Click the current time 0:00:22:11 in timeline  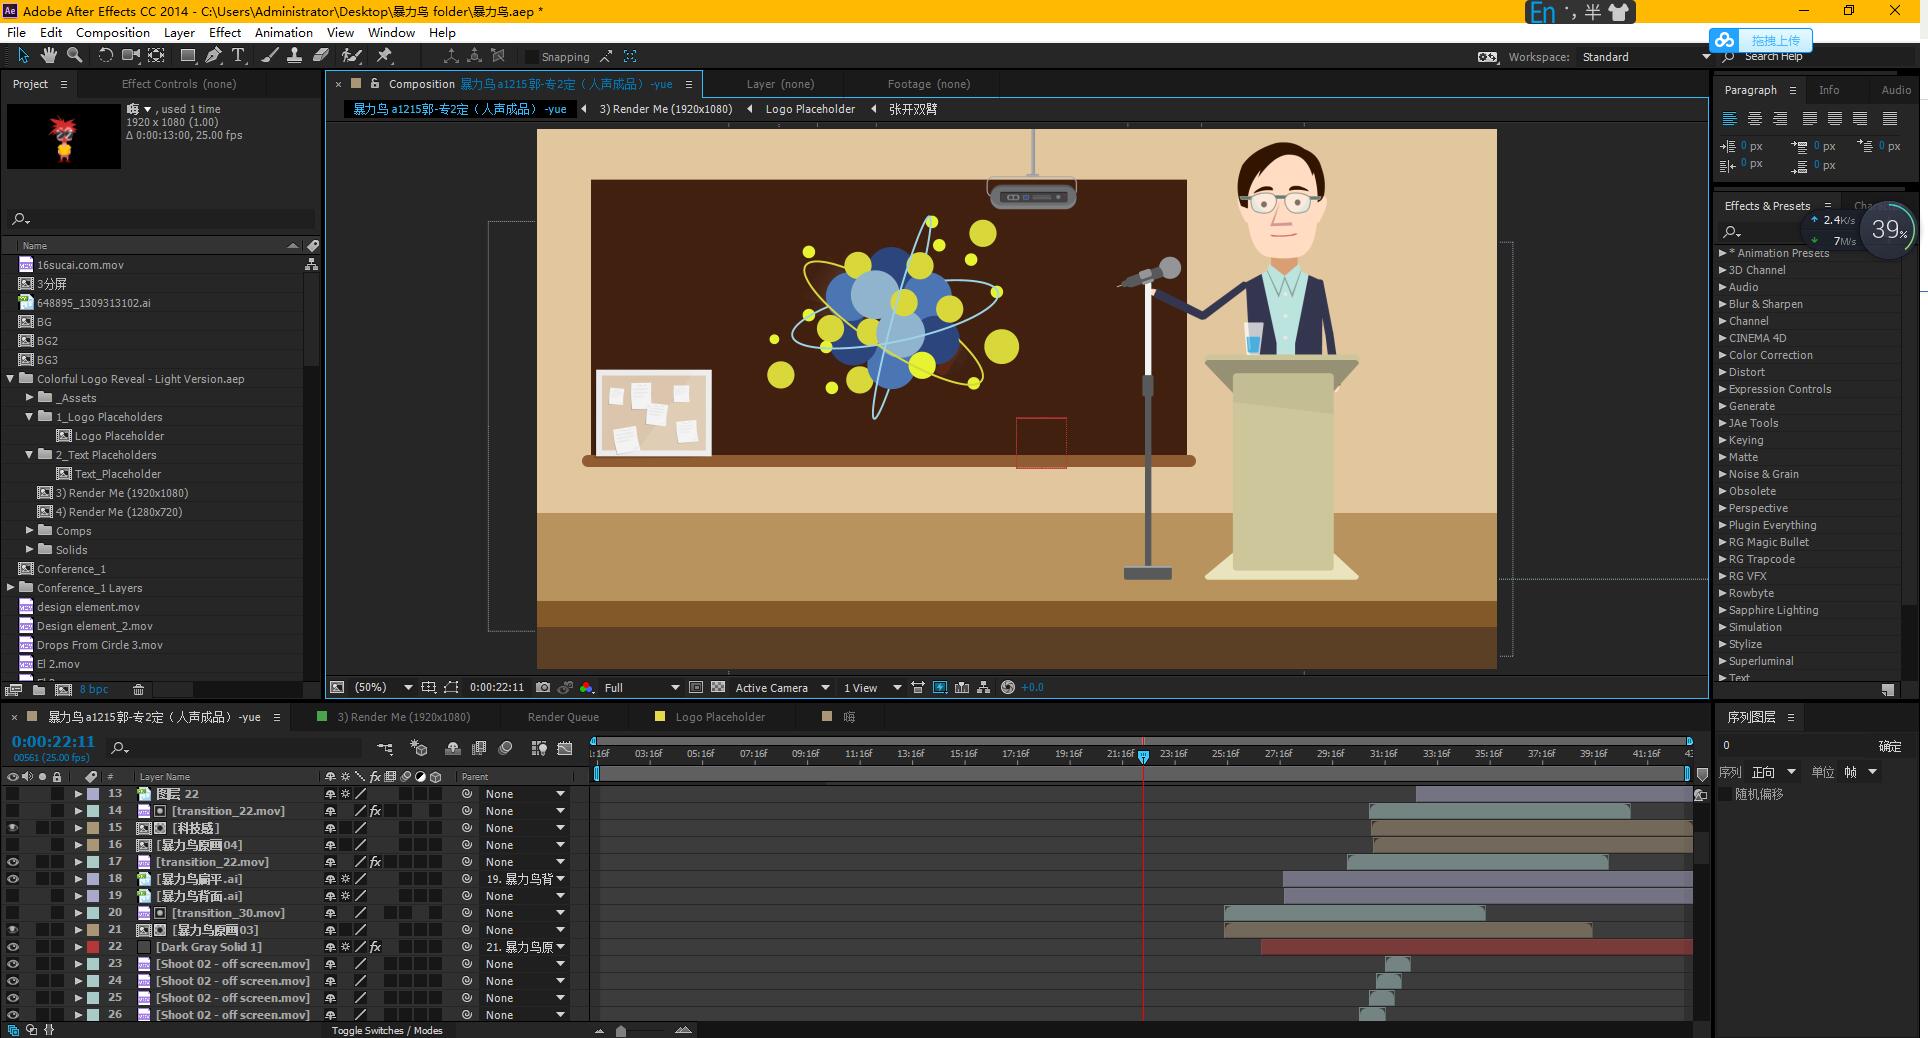click(53, 742)
